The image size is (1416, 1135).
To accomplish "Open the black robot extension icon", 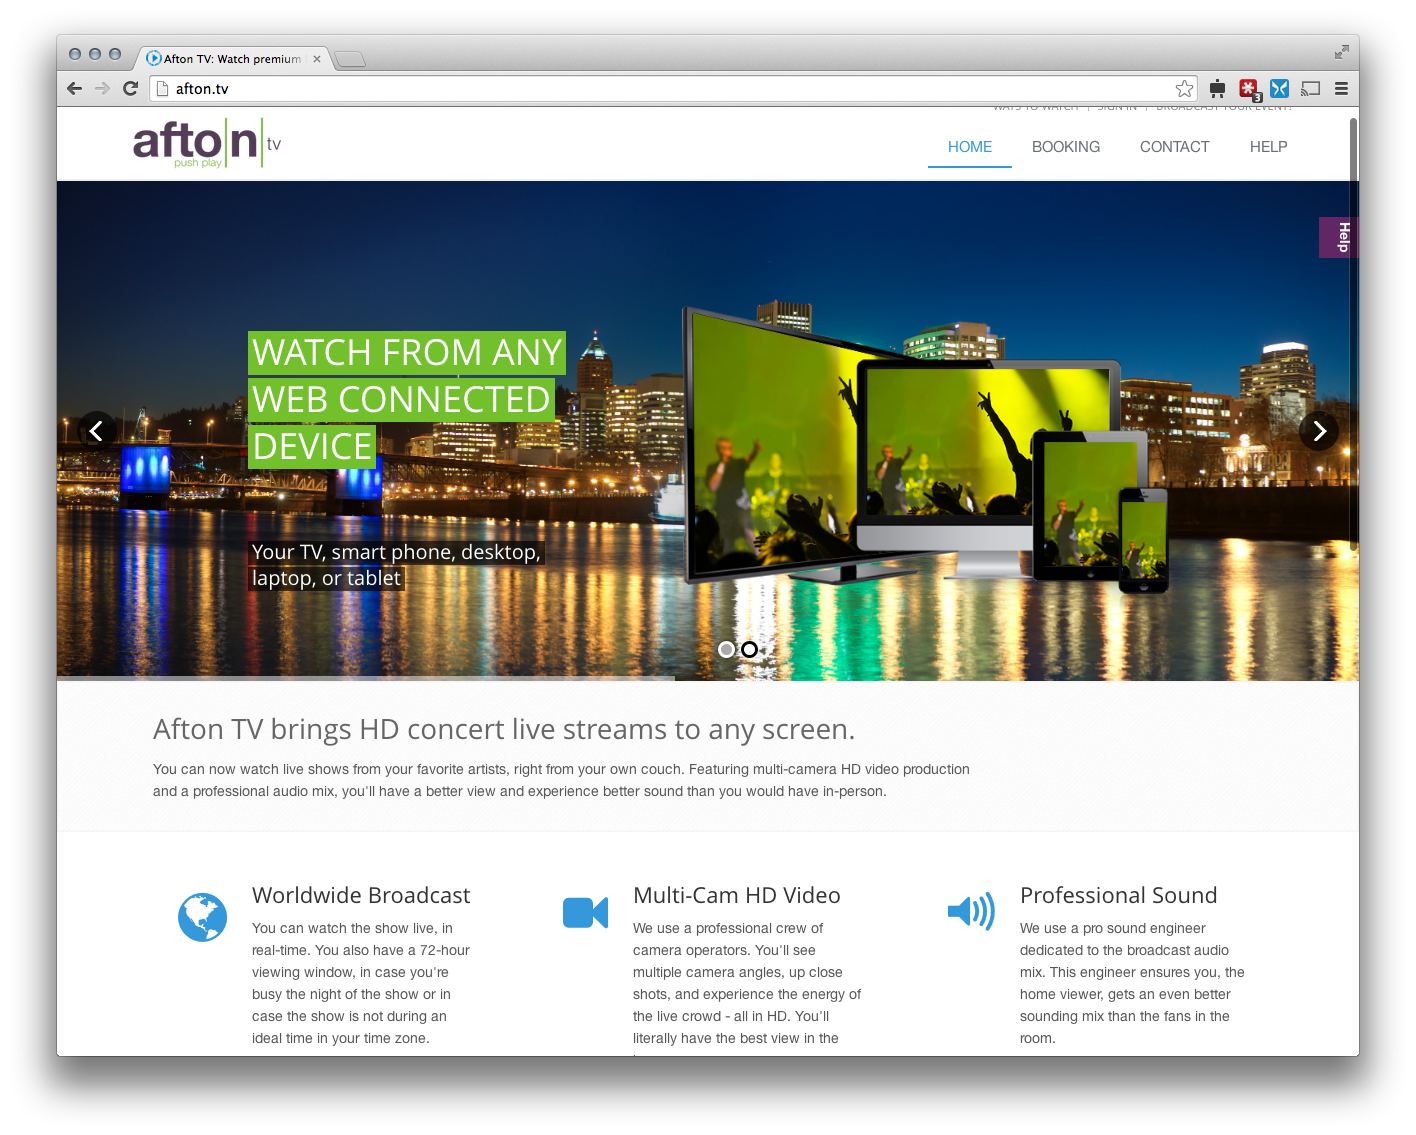I will 1217,89.
